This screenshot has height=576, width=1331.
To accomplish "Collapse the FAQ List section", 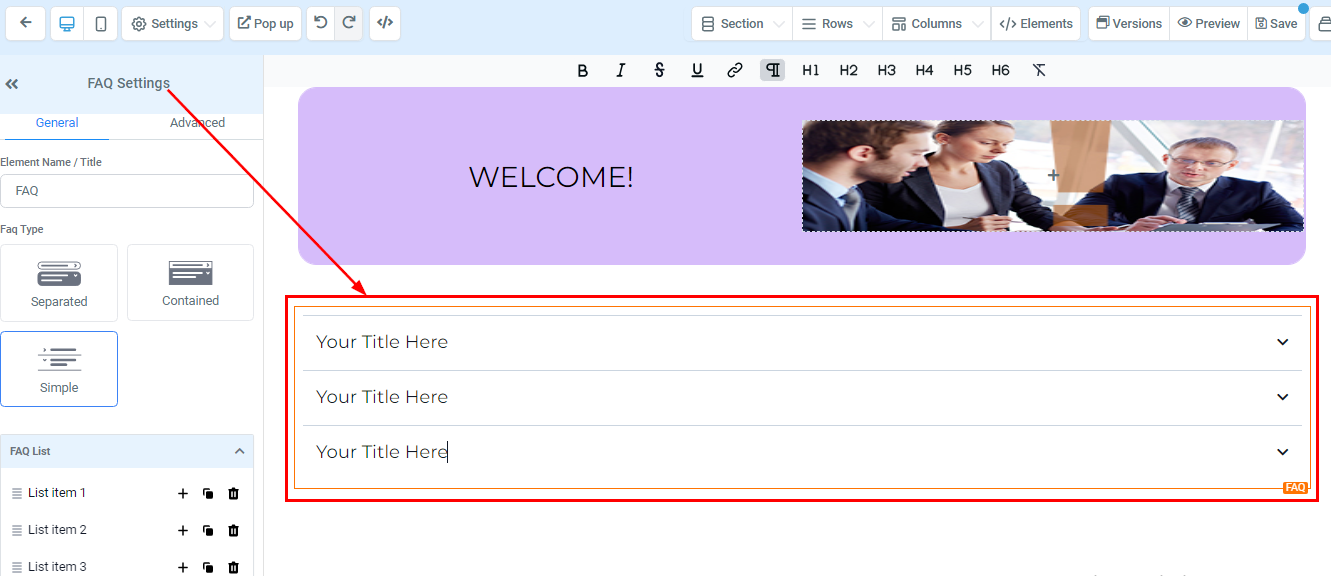I will 239,452.
